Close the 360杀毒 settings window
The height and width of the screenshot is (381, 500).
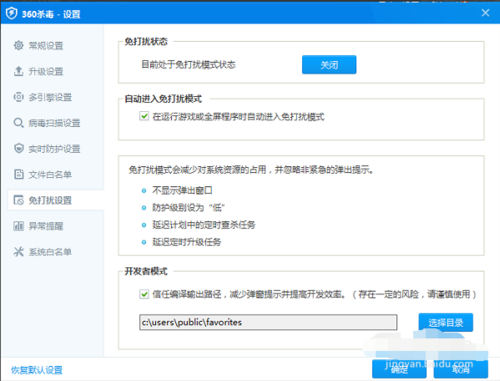[485, 13]
